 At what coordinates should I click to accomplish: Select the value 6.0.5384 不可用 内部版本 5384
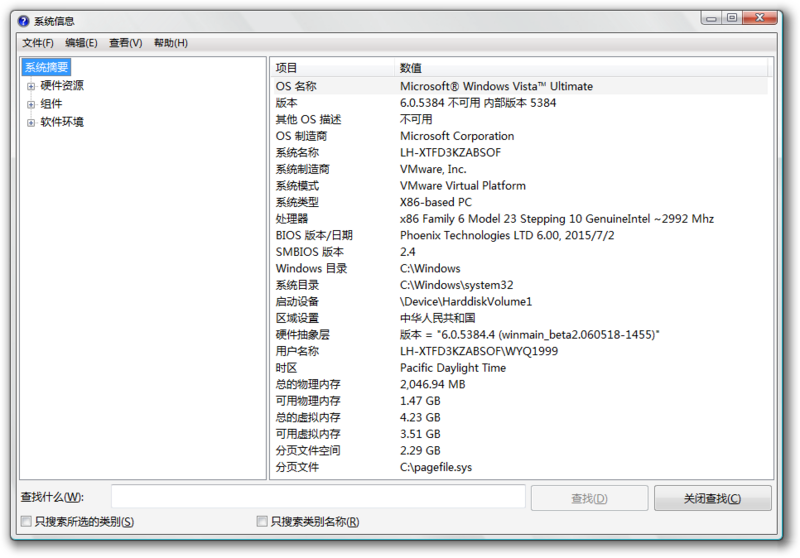tap(478, 103)
